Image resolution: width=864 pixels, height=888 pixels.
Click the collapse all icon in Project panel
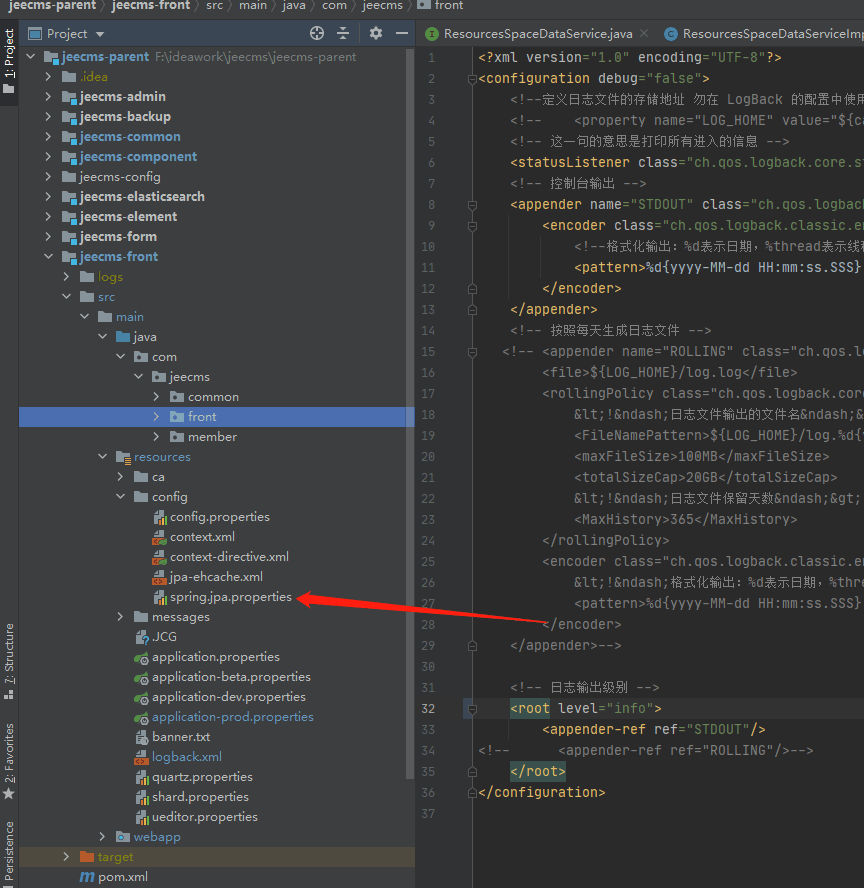[x=345, y=33]
